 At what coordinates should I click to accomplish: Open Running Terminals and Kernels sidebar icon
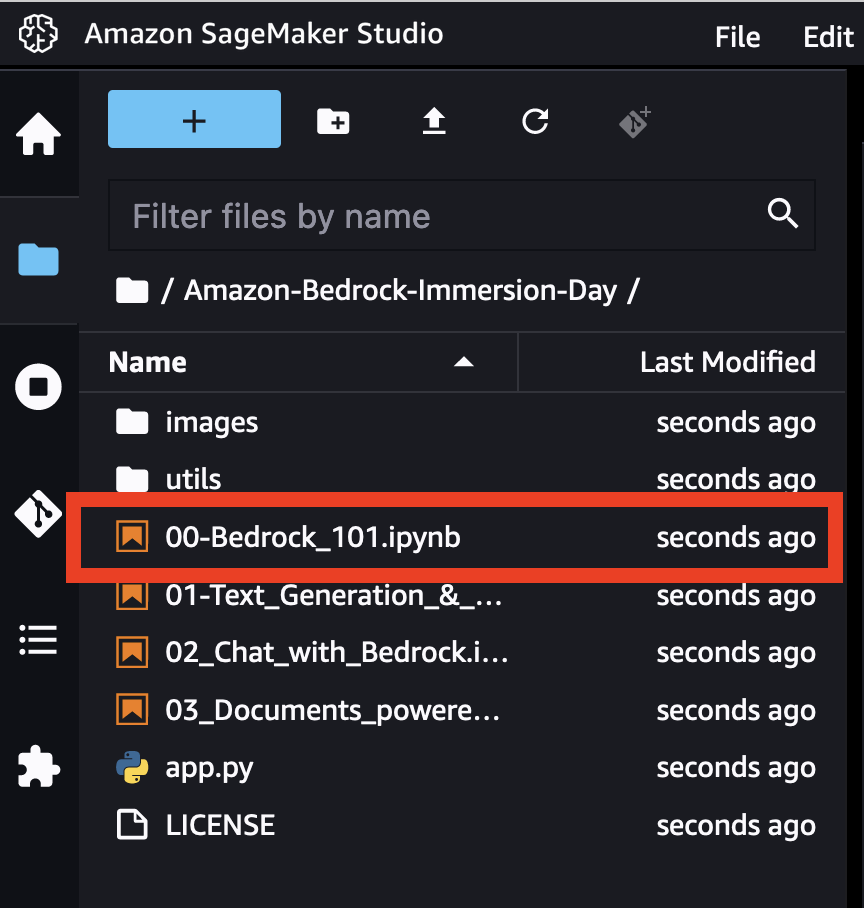click(38, 387)
